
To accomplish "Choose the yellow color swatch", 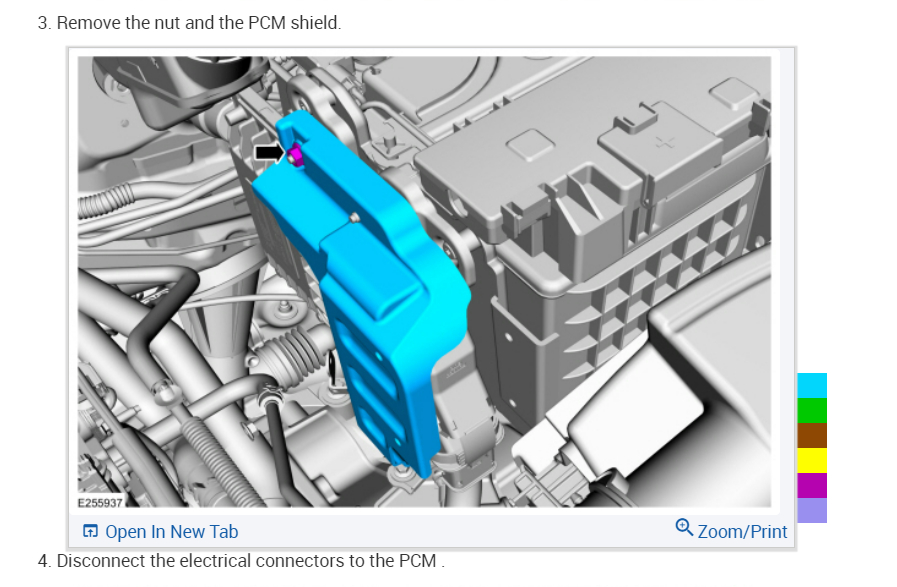I will click(x=812, y=460).
